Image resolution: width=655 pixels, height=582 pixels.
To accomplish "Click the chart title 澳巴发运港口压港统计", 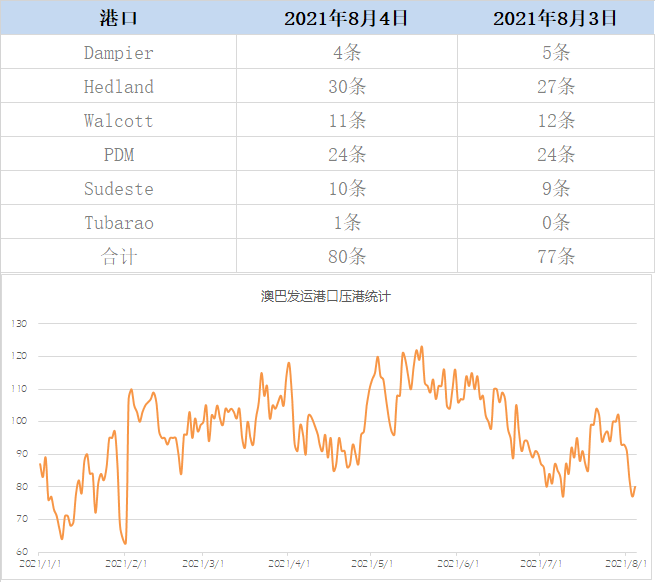I will pyautogui.click(x=326, y=296).
